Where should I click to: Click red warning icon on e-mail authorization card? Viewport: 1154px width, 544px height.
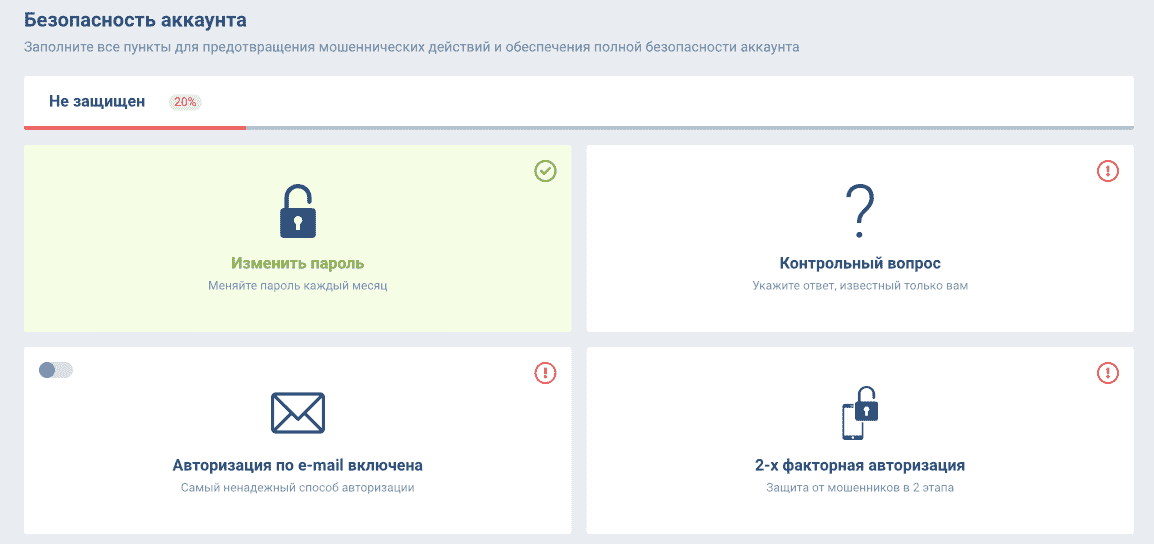click(x=545, y=373)
